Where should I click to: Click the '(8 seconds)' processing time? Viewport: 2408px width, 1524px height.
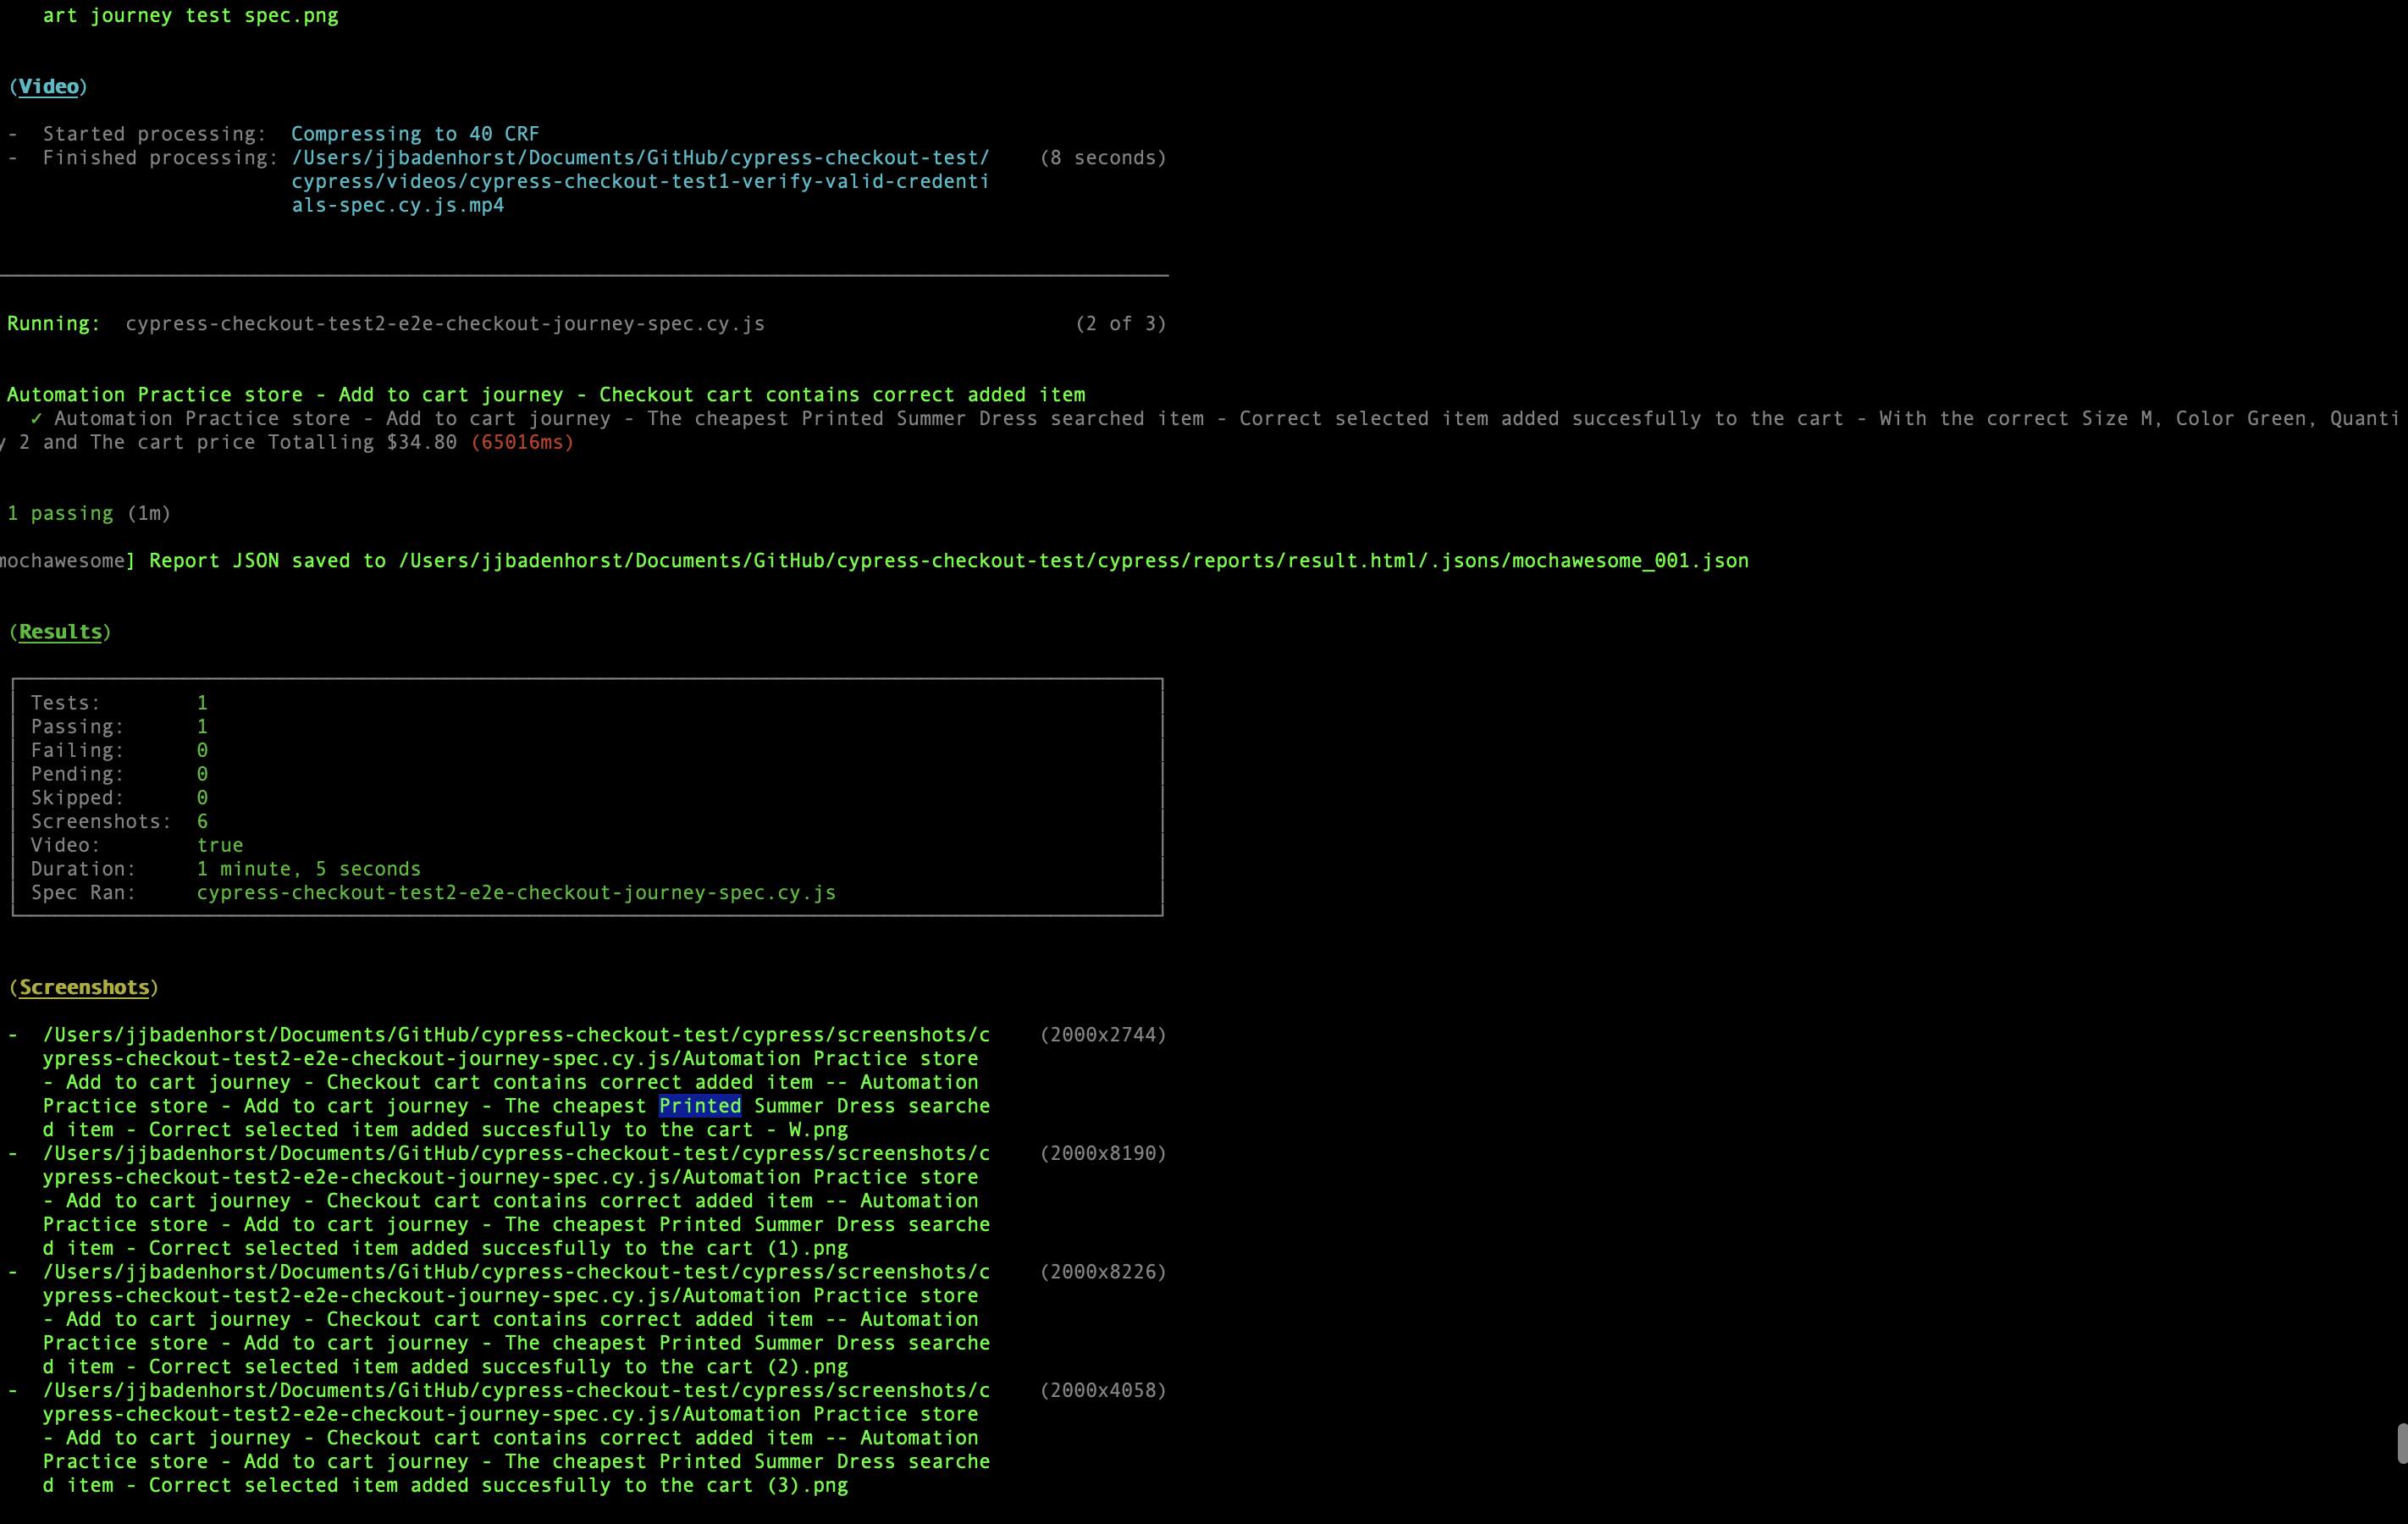1103,158
